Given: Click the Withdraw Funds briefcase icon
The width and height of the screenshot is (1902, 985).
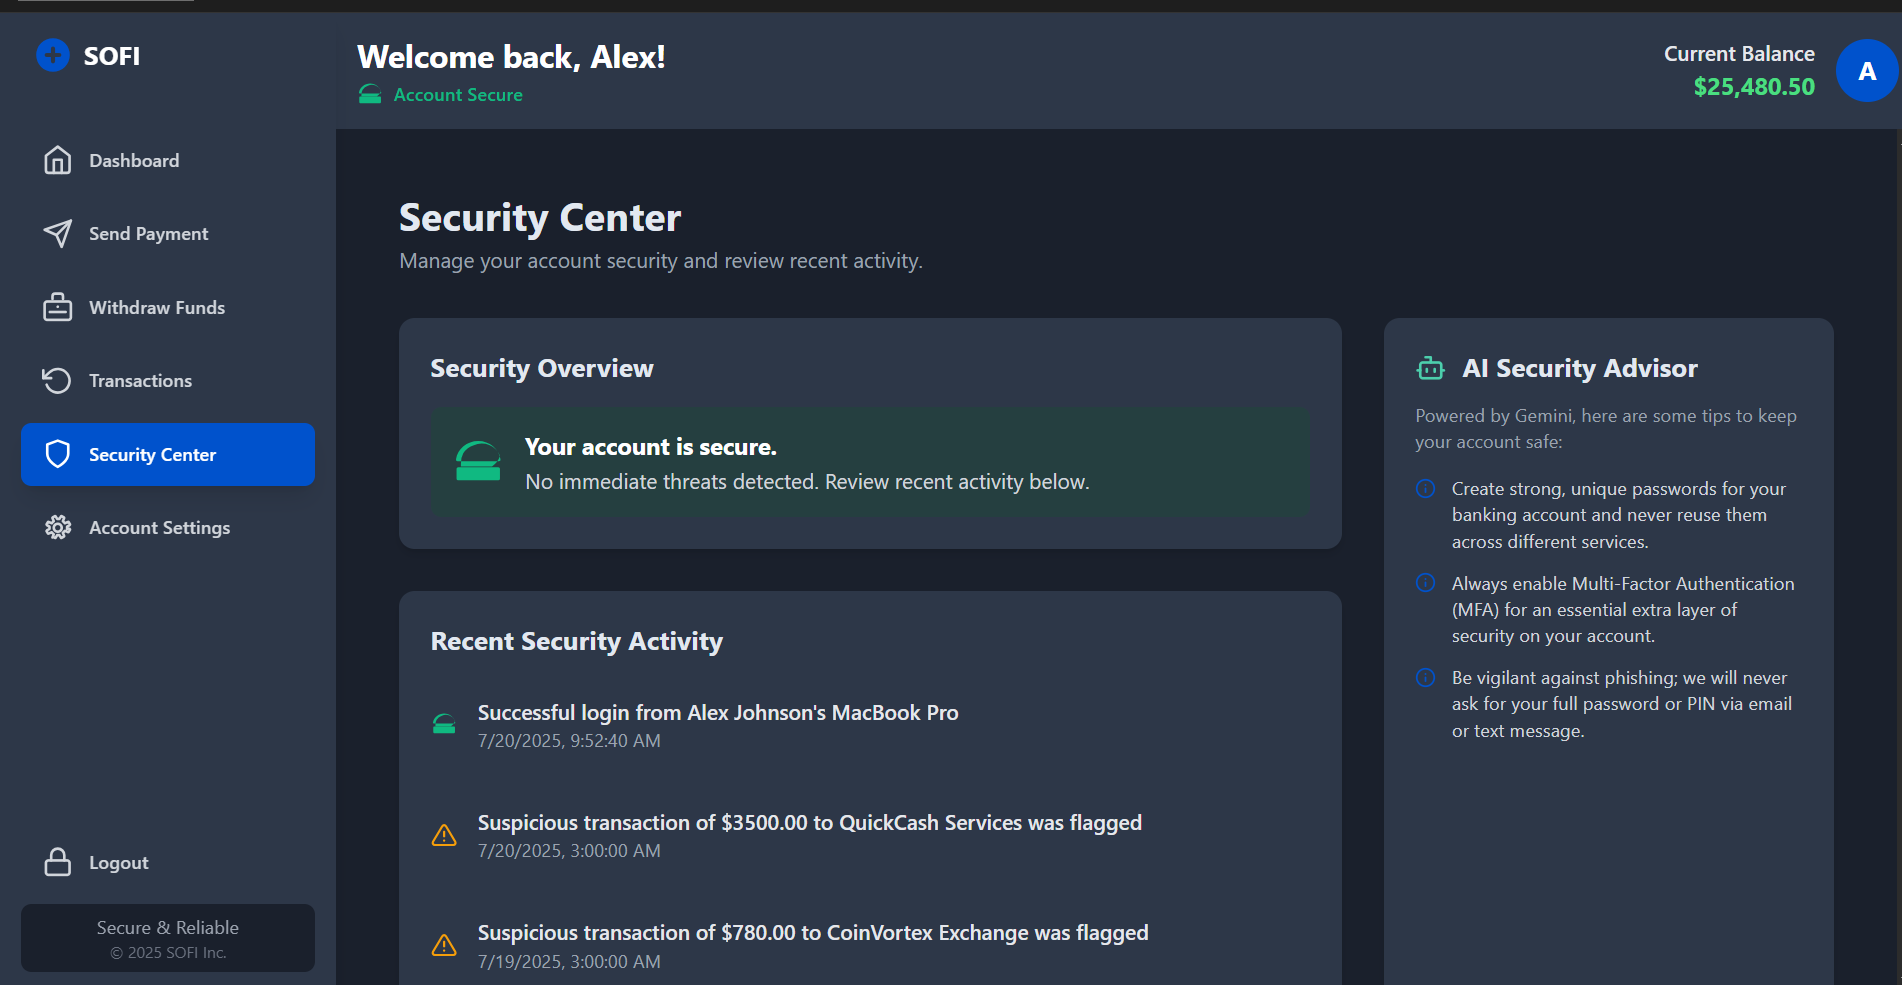Looking at the screenshot, I should [x=58, y=307].
